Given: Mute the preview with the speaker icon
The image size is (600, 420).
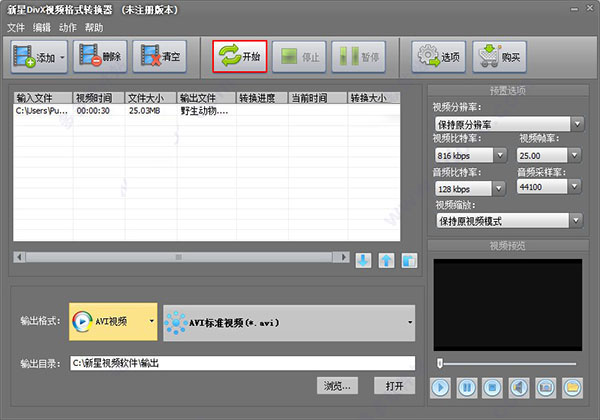Looking at the screenshot, I should [519, 388].
